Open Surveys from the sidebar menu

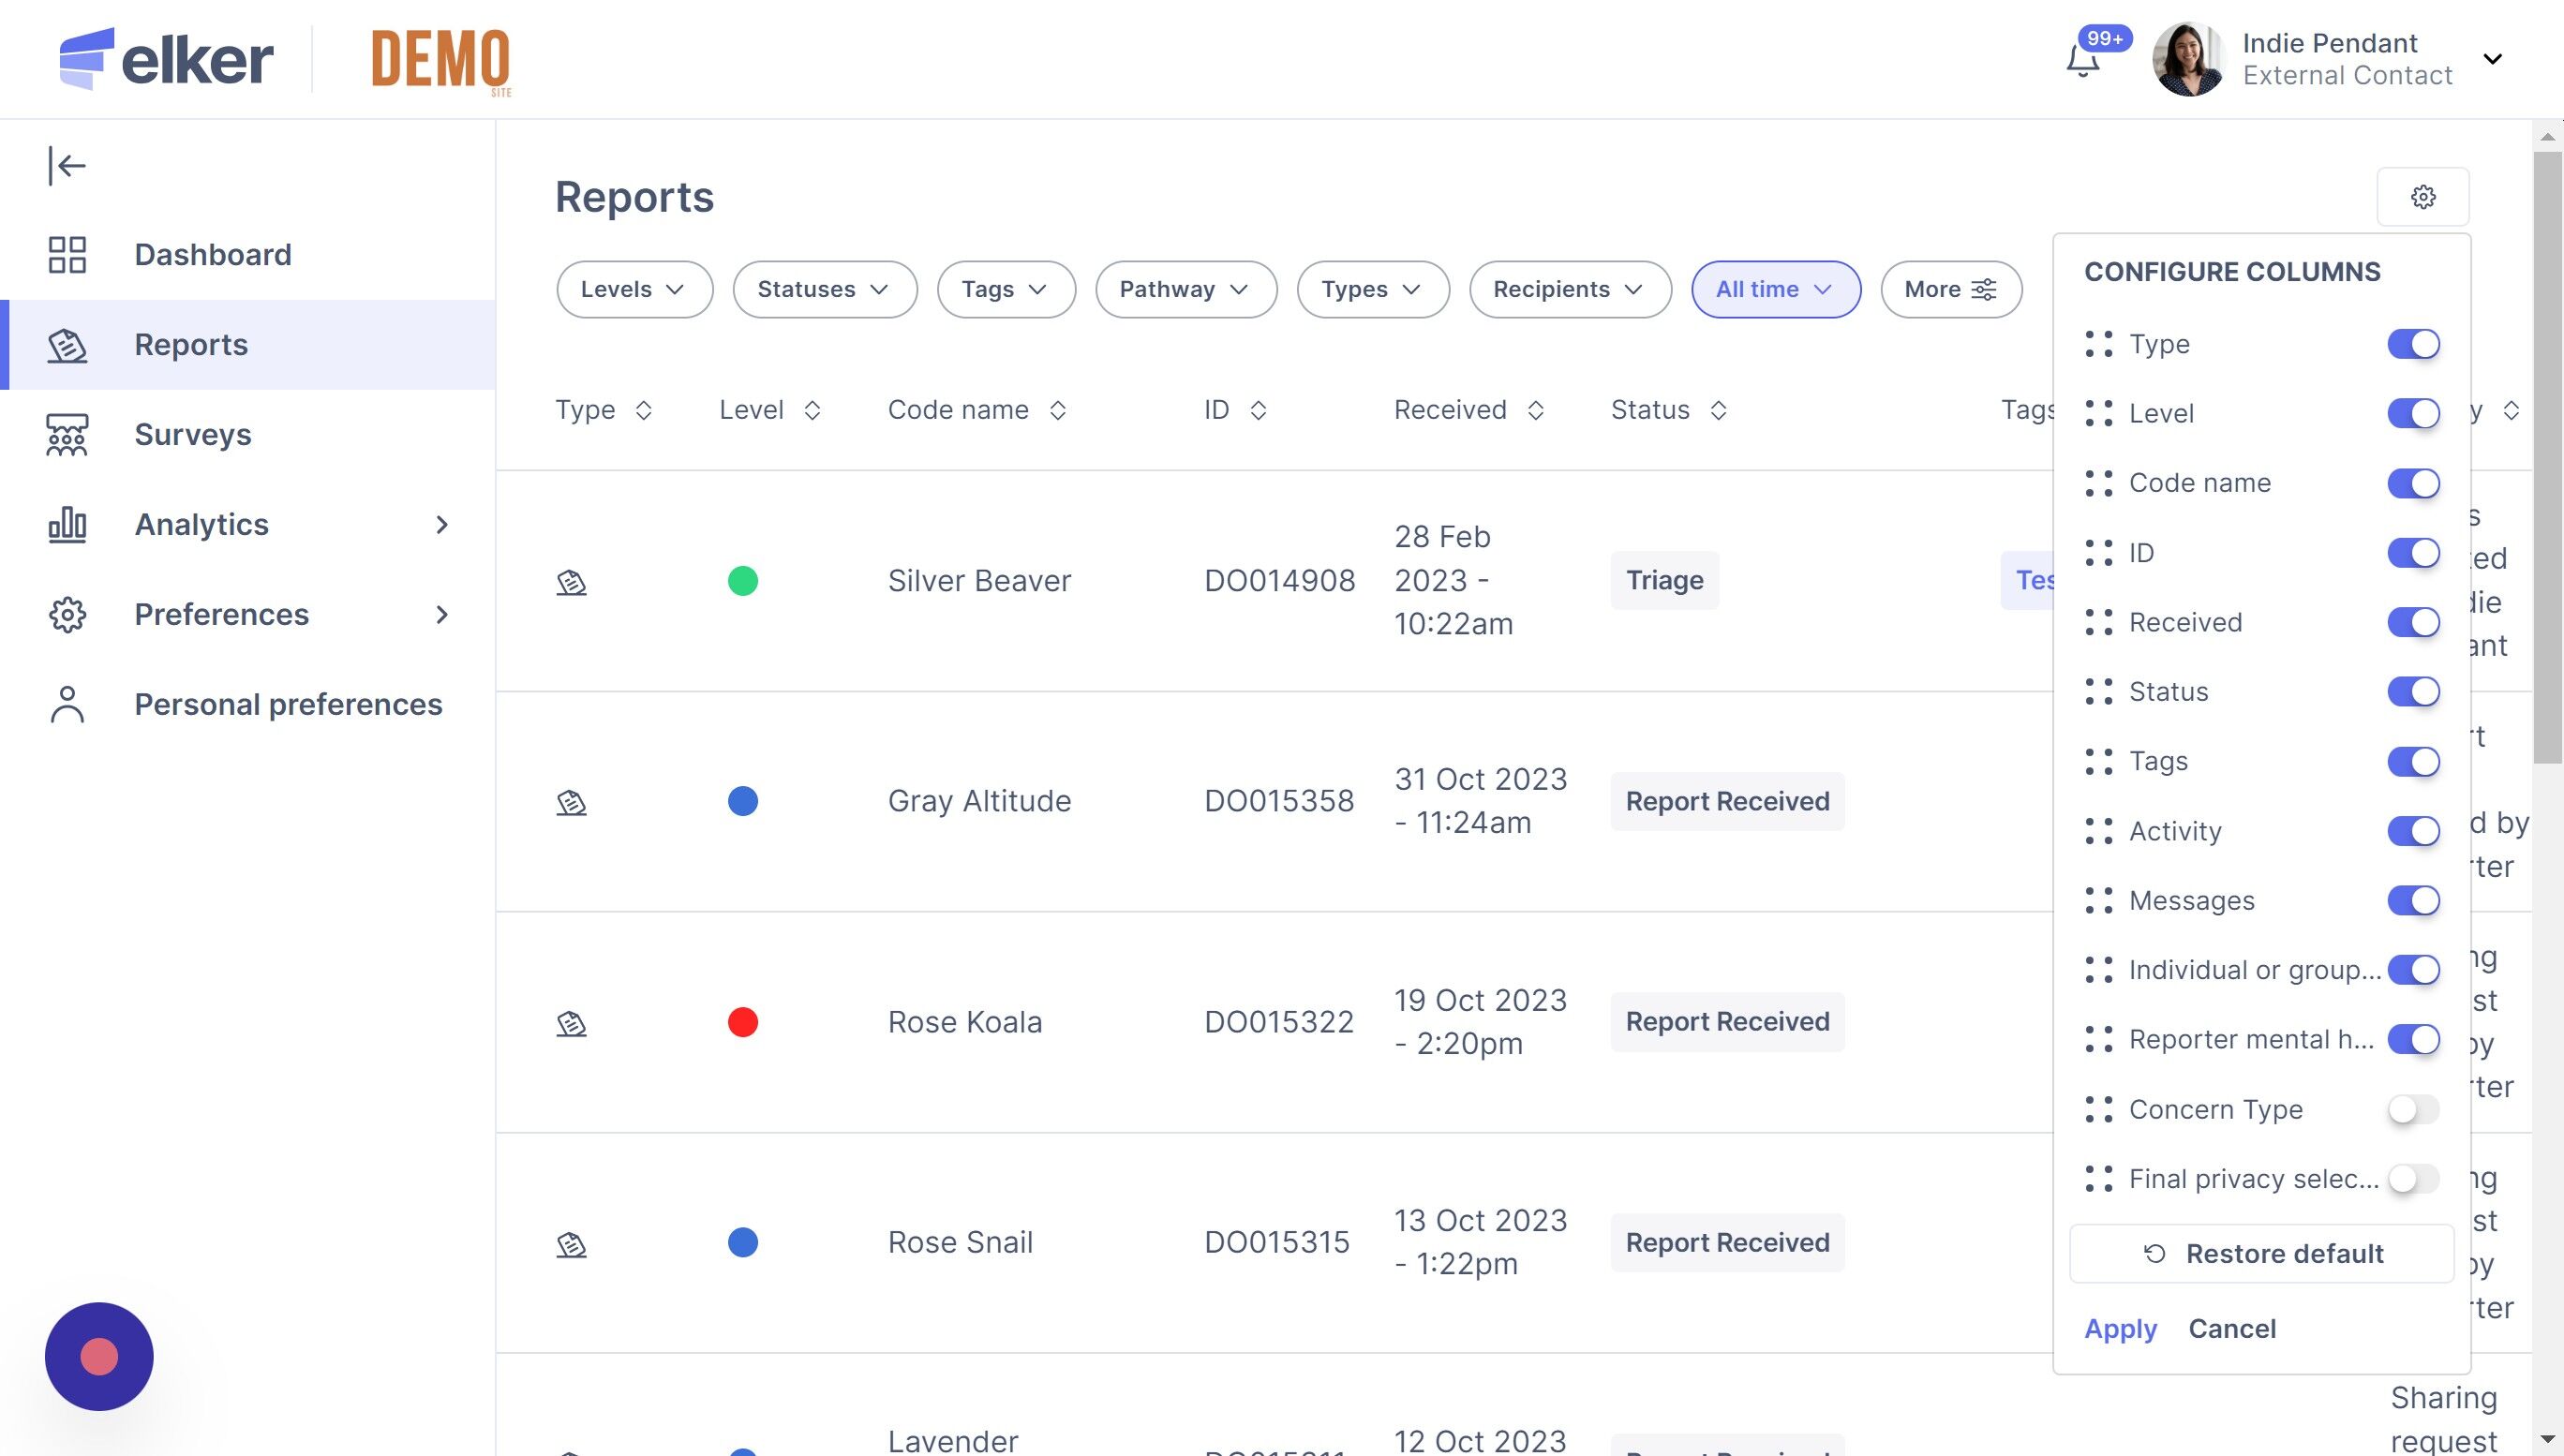coord(192,435)
